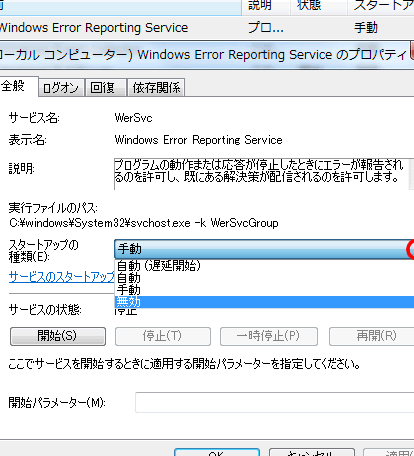Viewport: 414px width, 456px height.
Task: Open the ログオン tab
Action: (61, 88)
